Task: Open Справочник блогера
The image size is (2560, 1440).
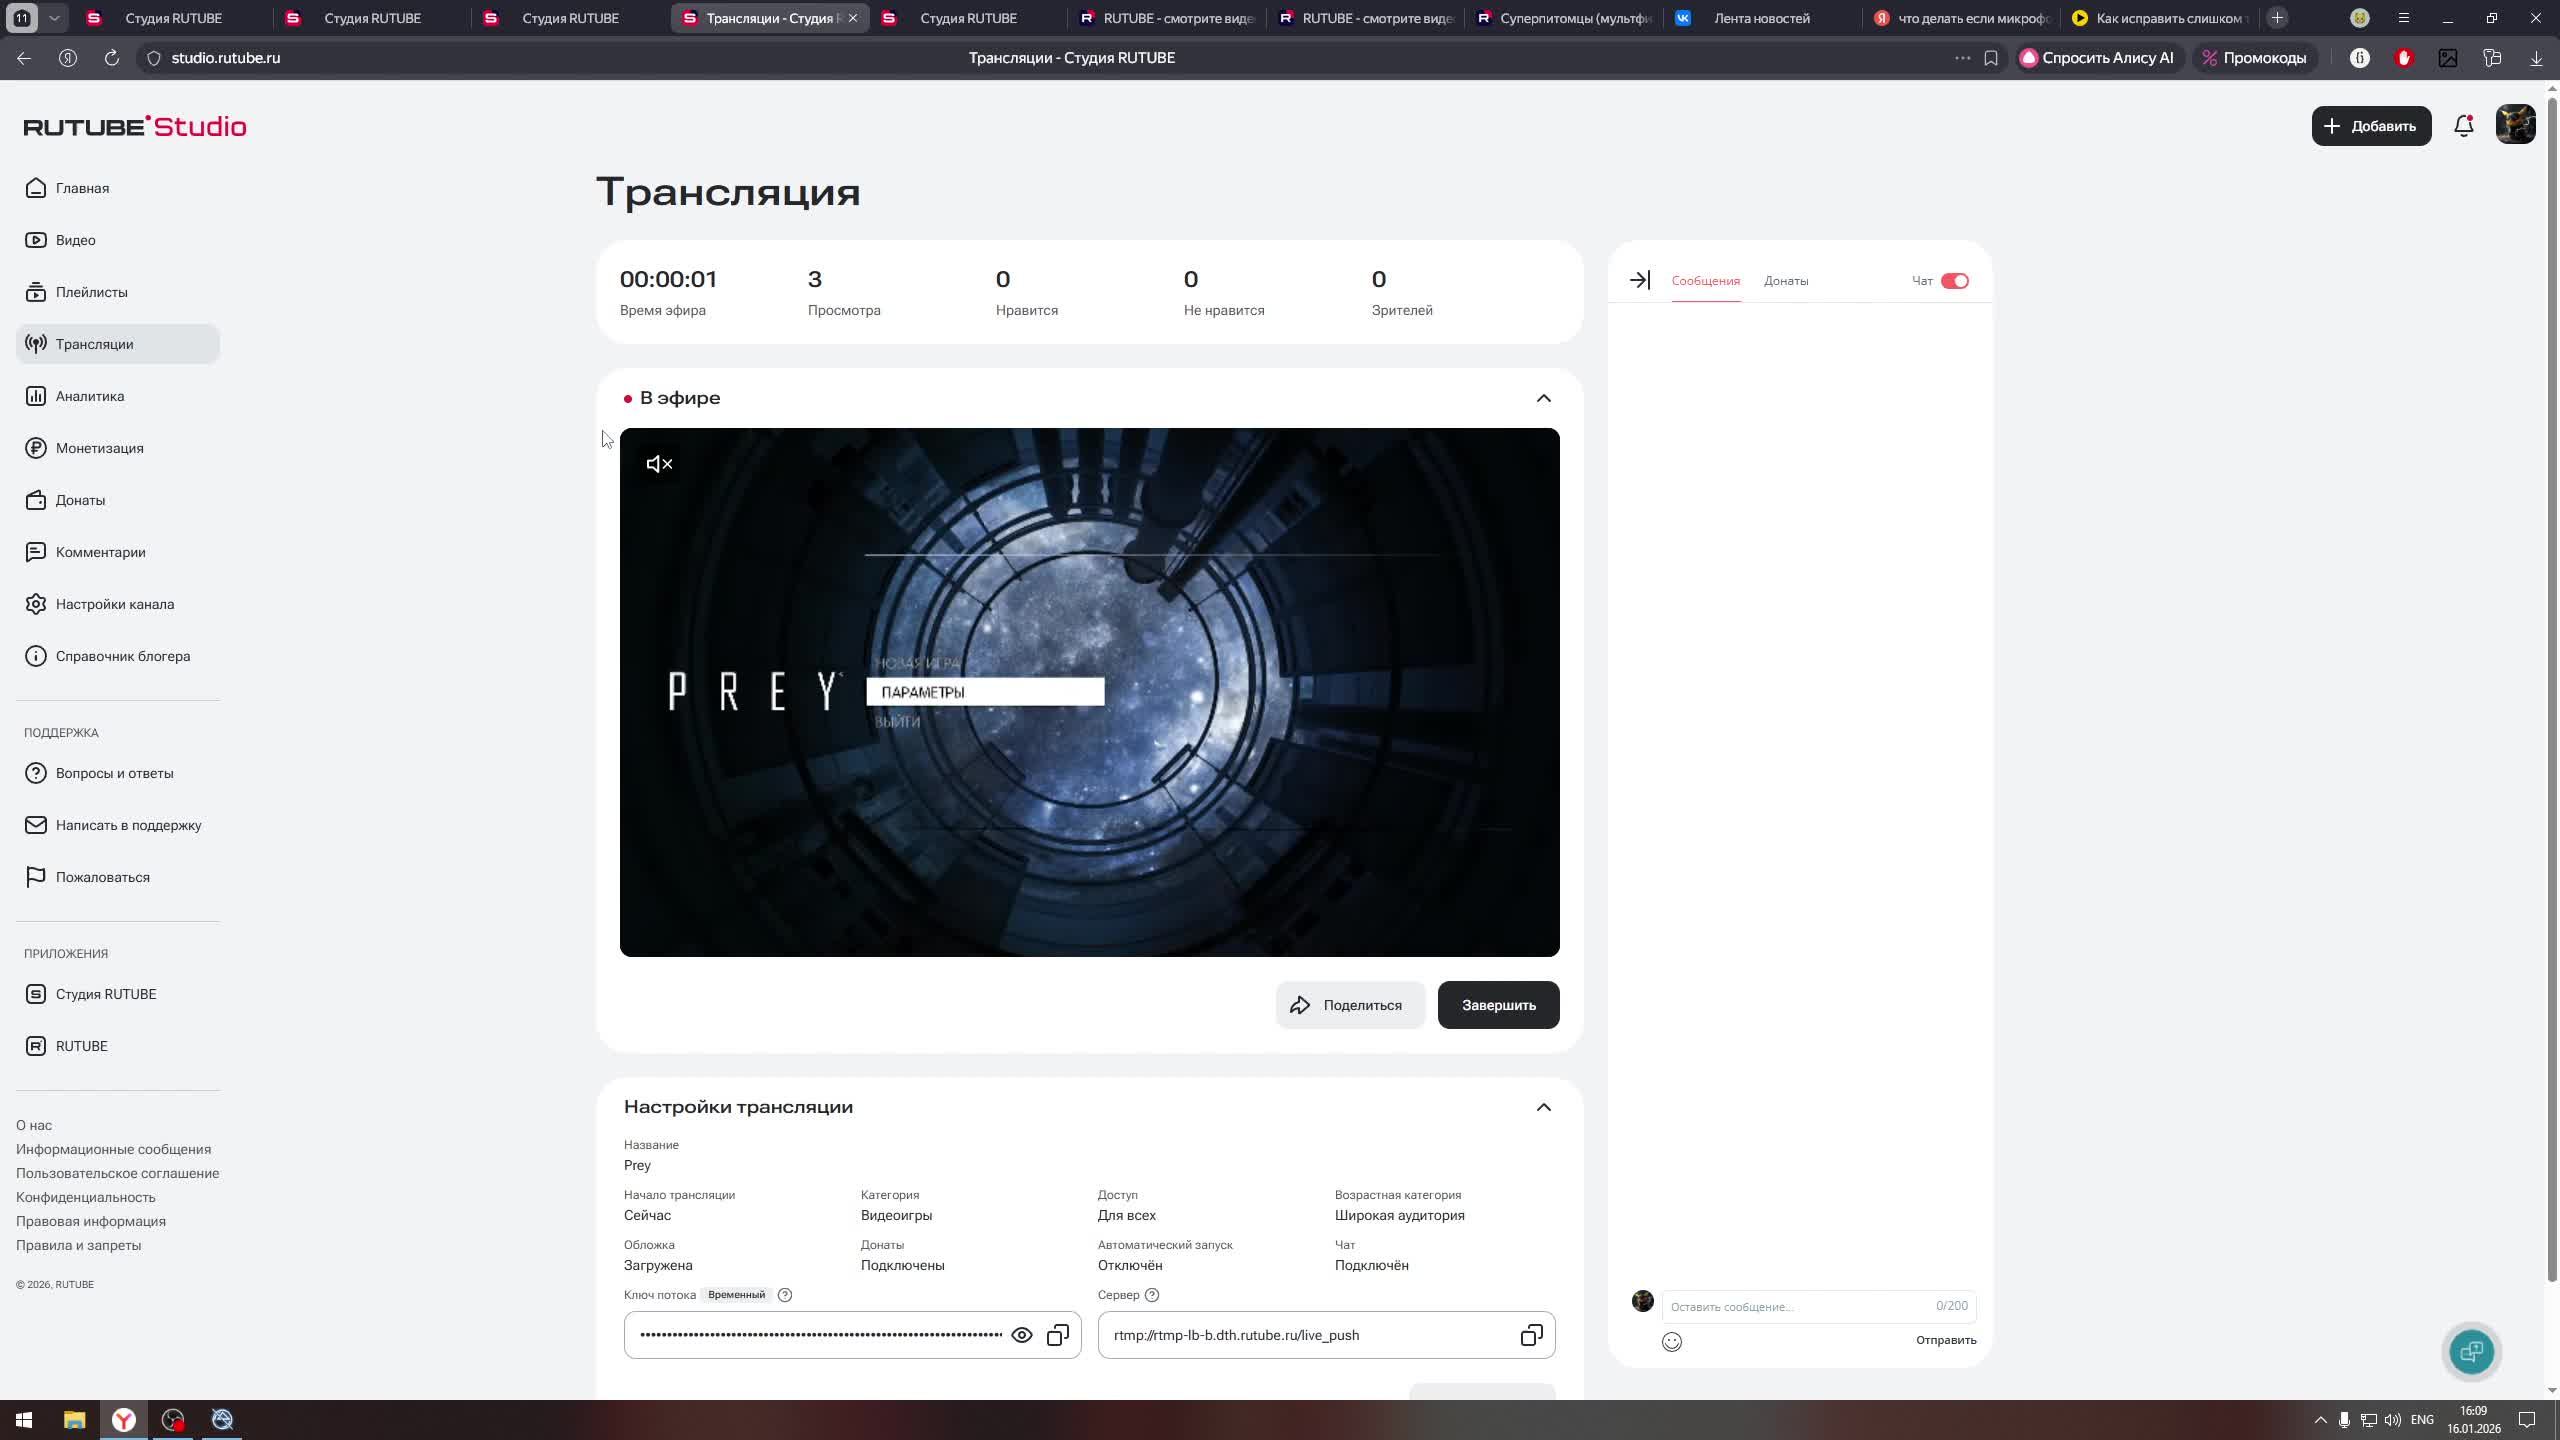Action: [x=118, y=656]
